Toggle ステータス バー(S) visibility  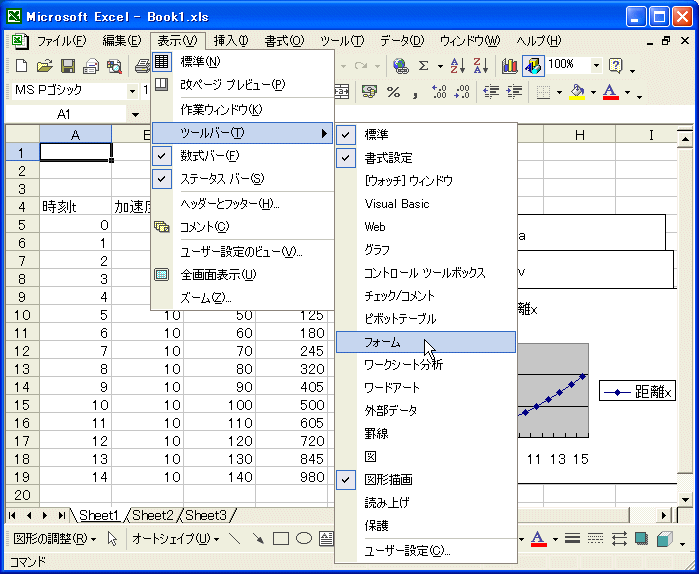243,179
